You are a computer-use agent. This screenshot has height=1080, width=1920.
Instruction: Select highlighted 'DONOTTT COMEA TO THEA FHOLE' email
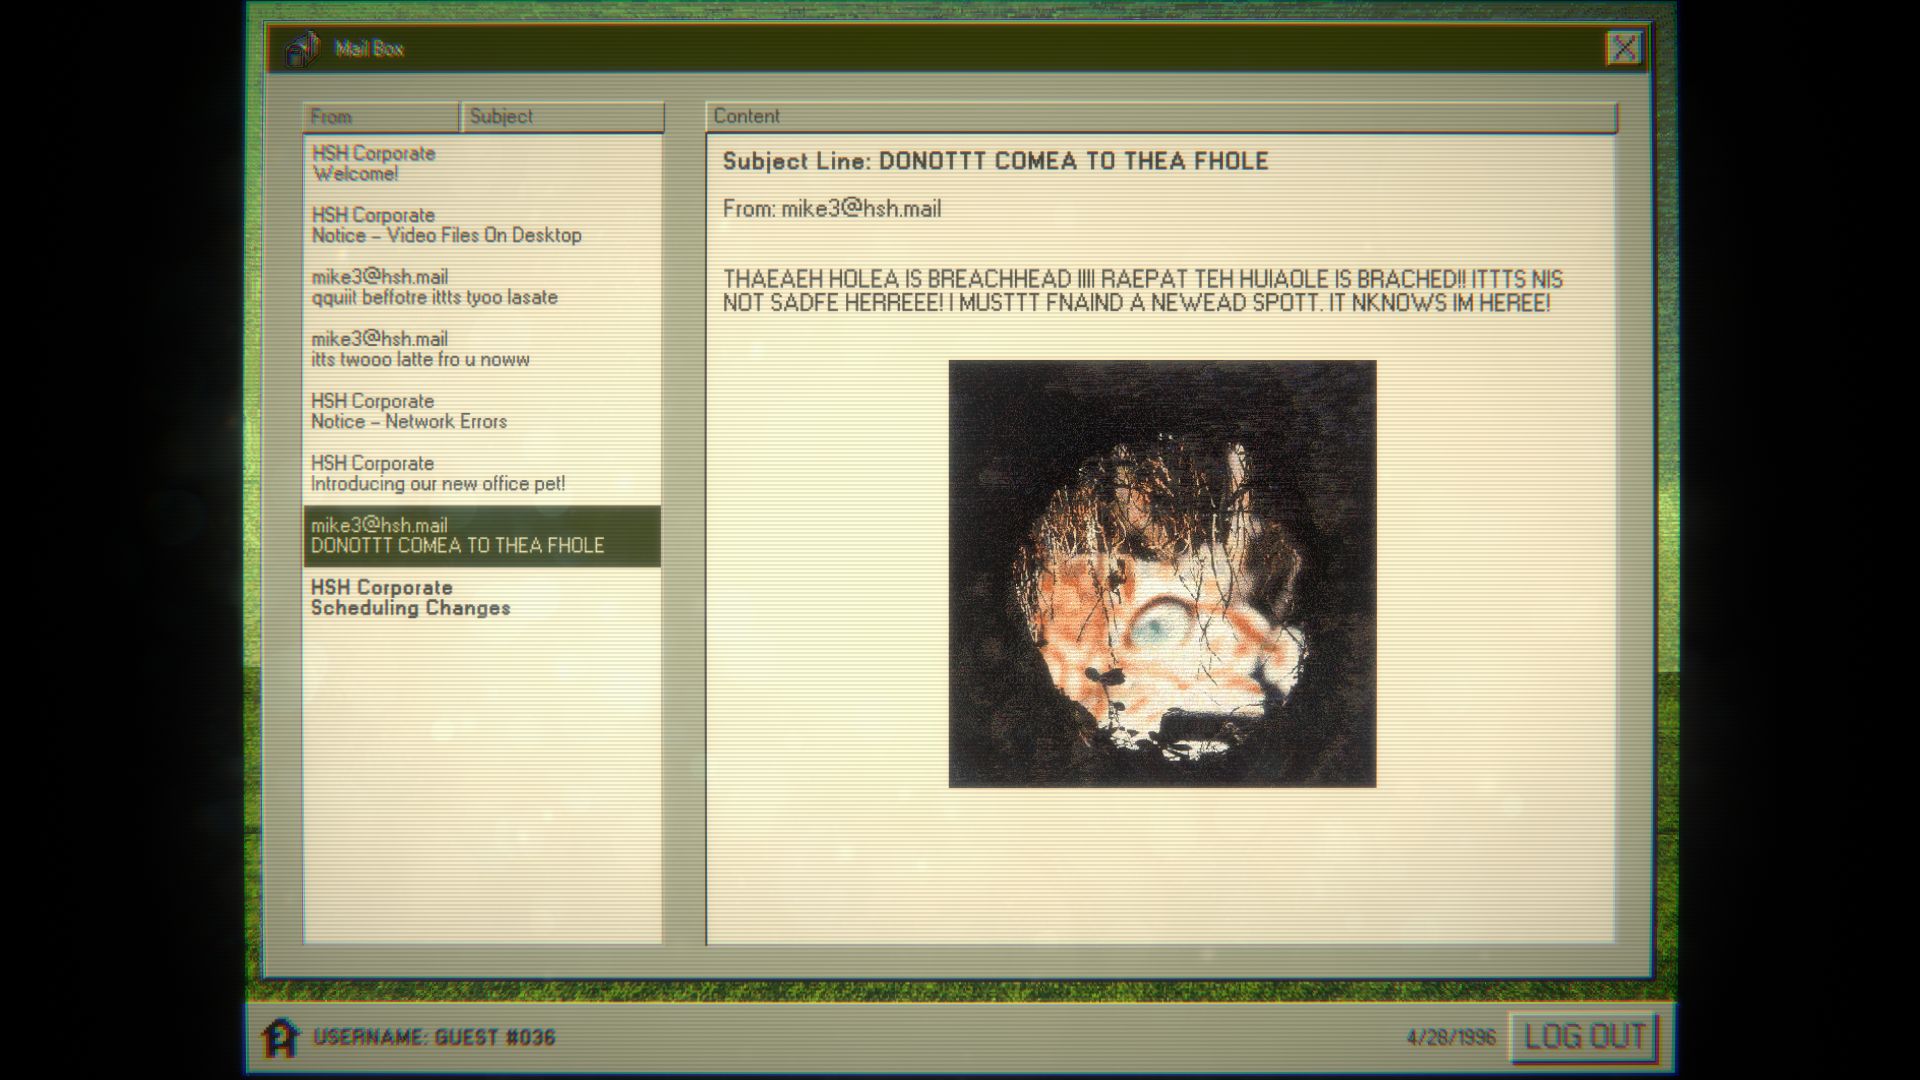coord(482,536)
